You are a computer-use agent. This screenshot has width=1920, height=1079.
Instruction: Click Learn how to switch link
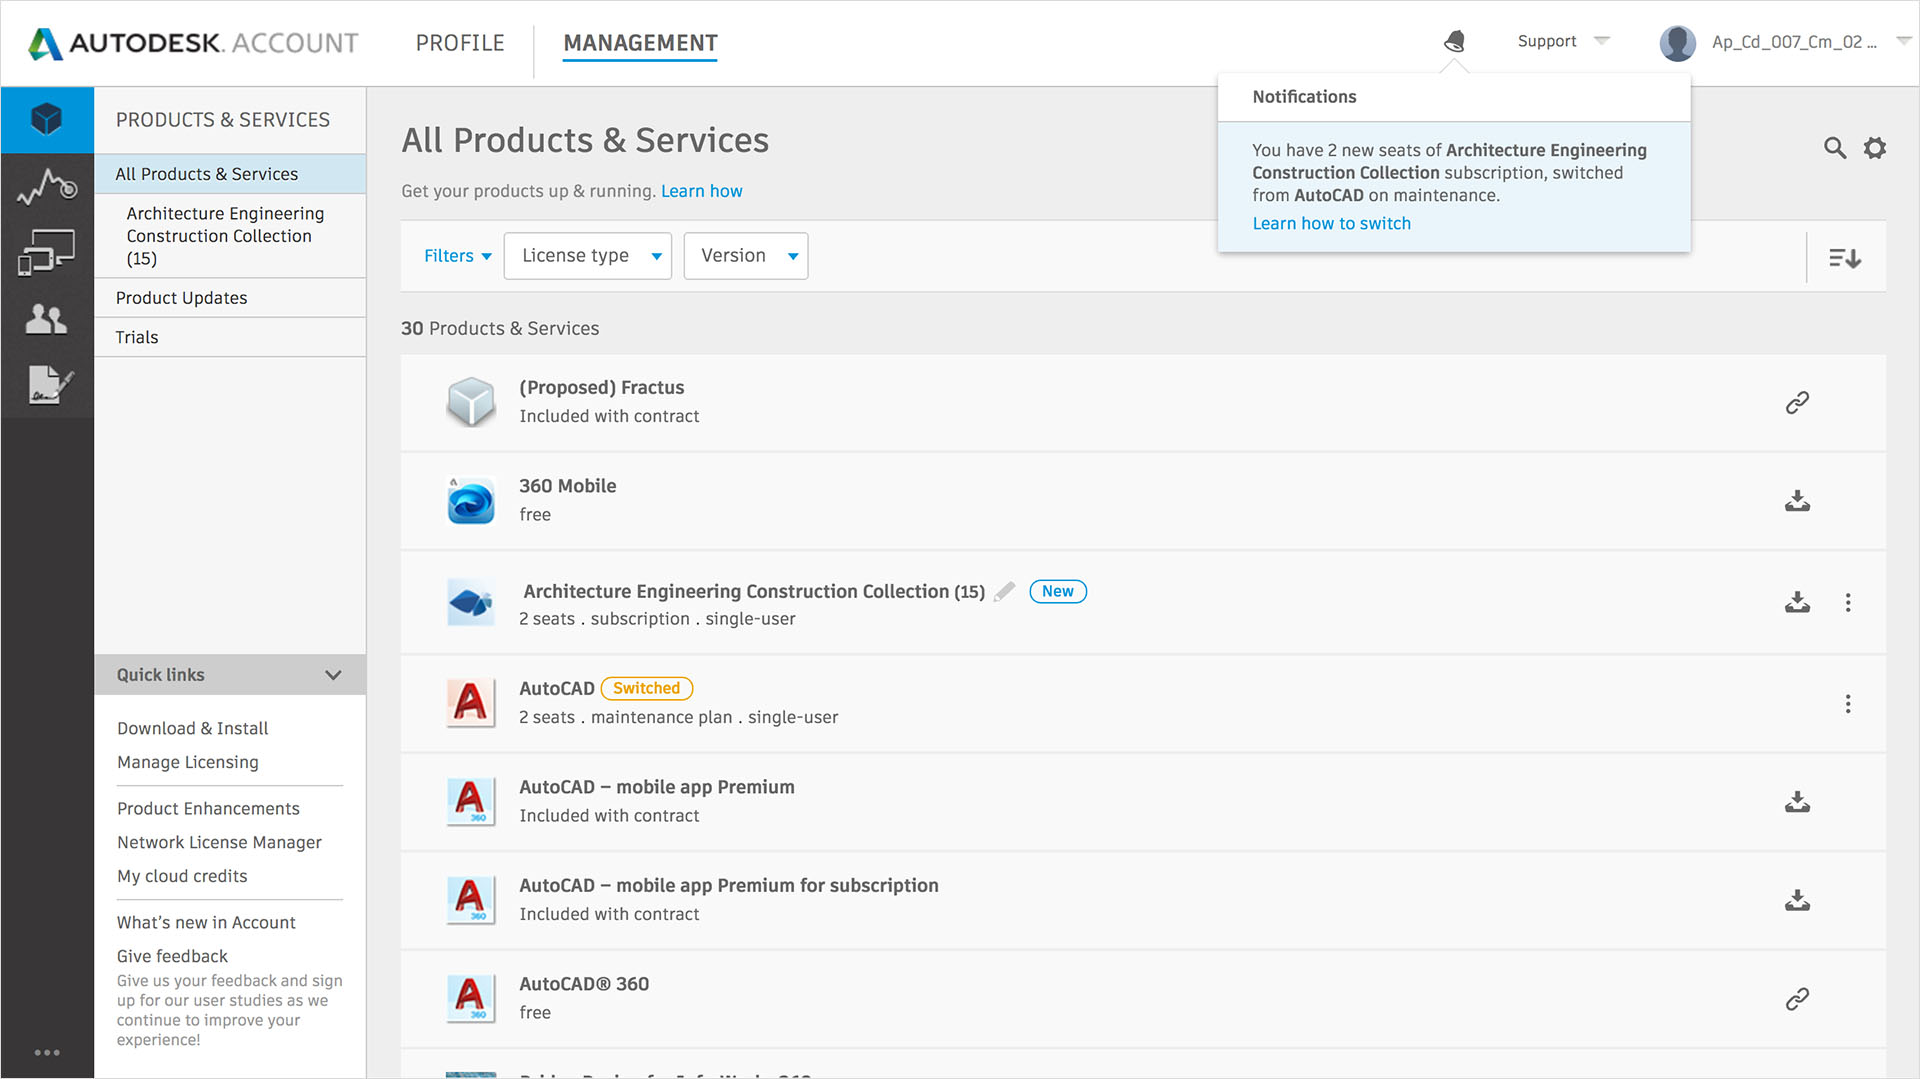coord(1331,224)
